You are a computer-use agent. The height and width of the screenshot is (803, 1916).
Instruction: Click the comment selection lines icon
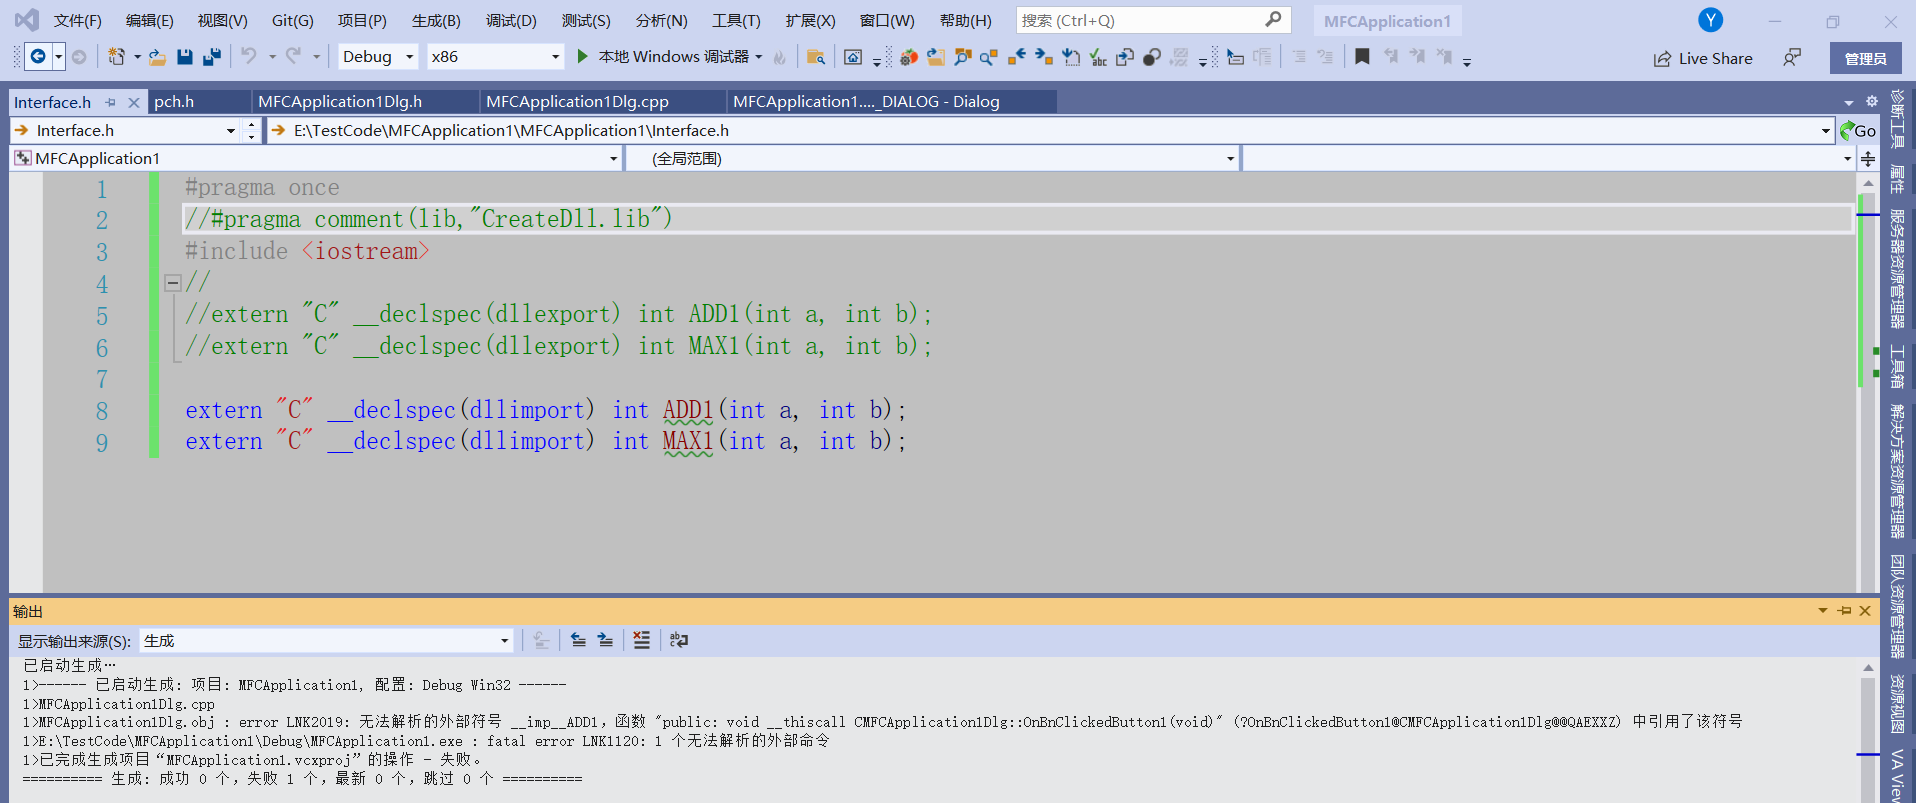pyautogui.click(x=1299, y=57)
